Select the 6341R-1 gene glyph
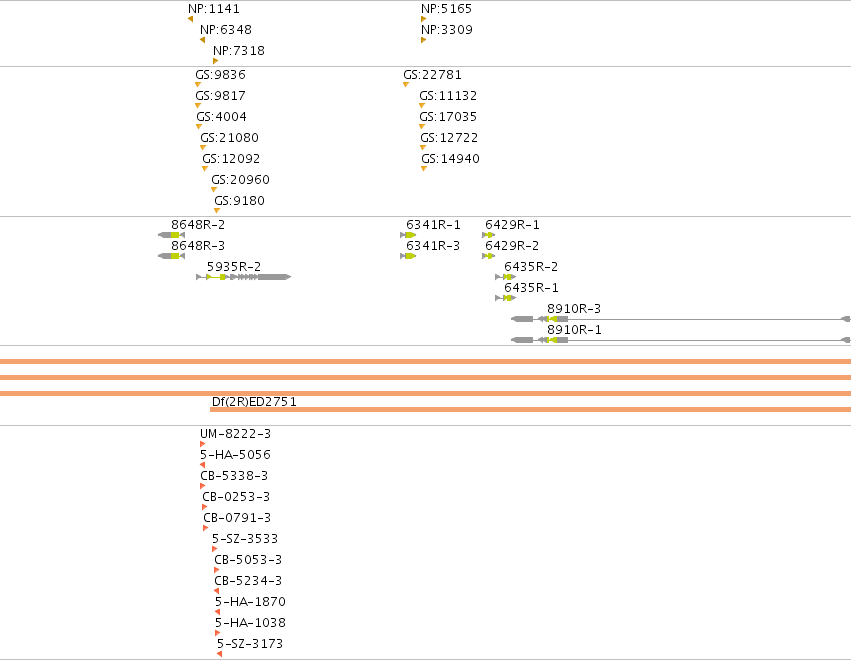This screenshot has width=851, height=660. pyautogui.click(x=408, y=235)
